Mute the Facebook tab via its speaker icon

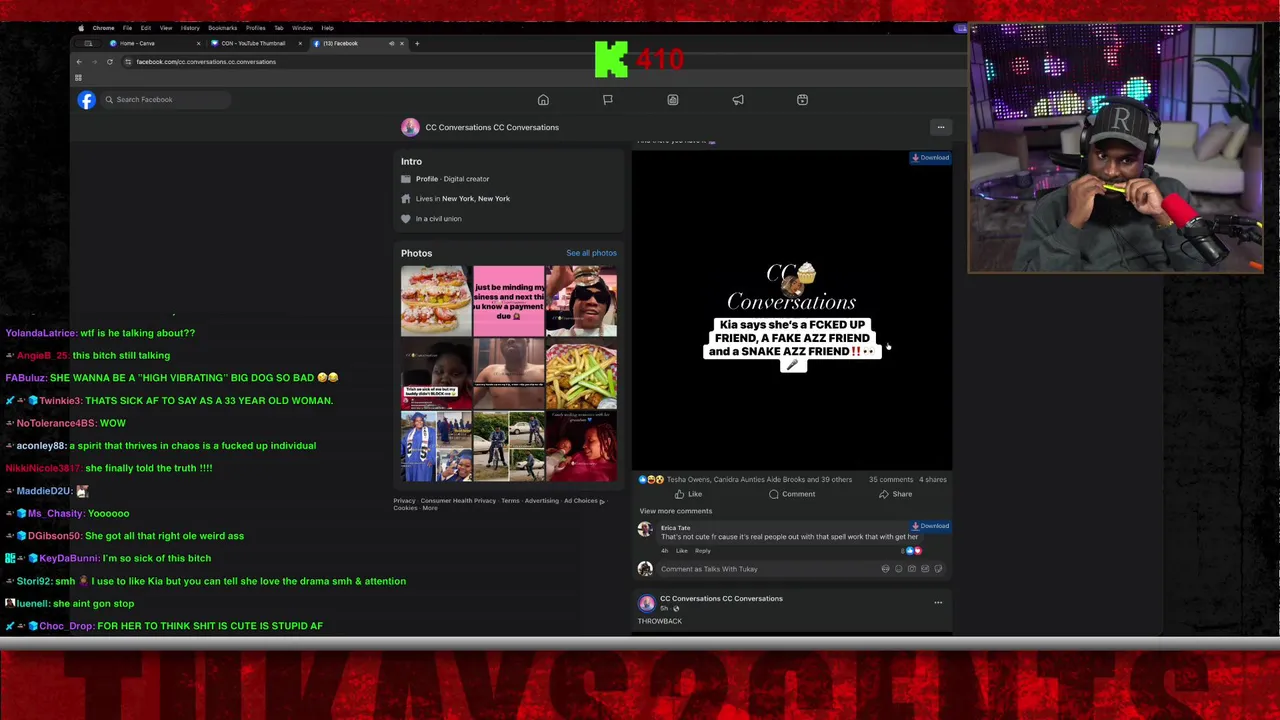click(391, 43)
